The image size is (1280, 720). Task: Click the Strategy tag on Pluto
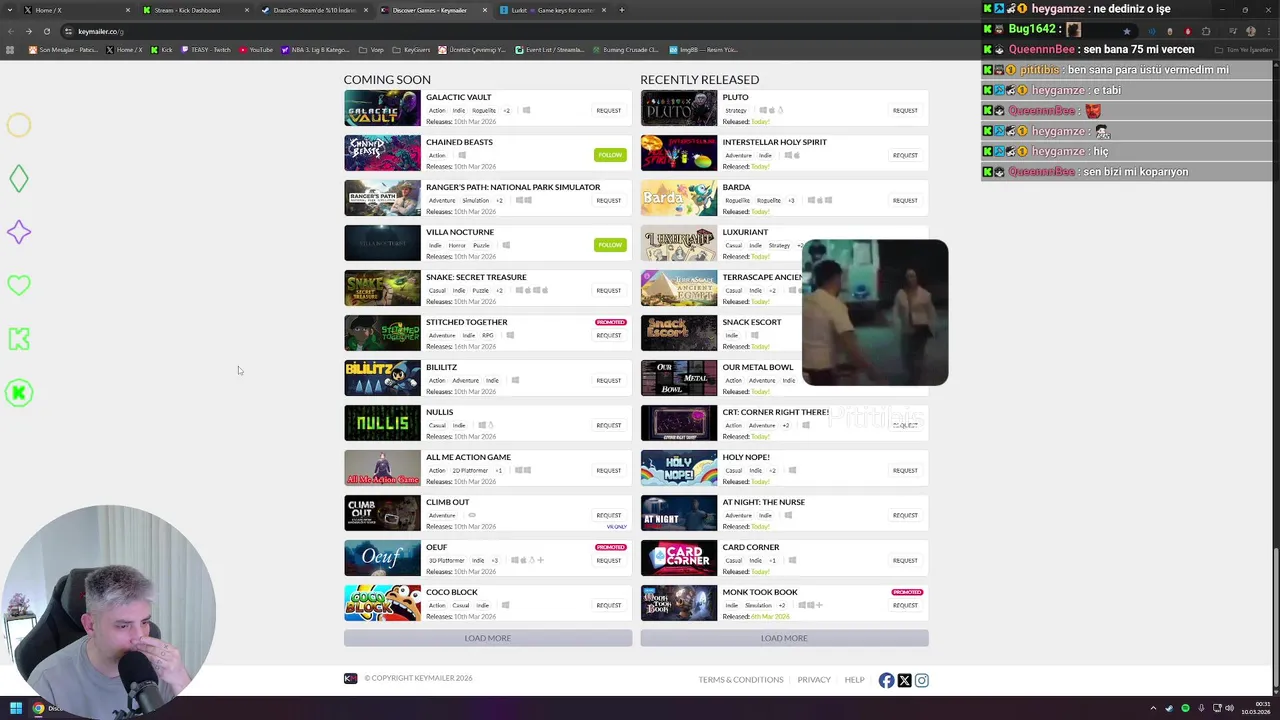(x=736, y=110)
